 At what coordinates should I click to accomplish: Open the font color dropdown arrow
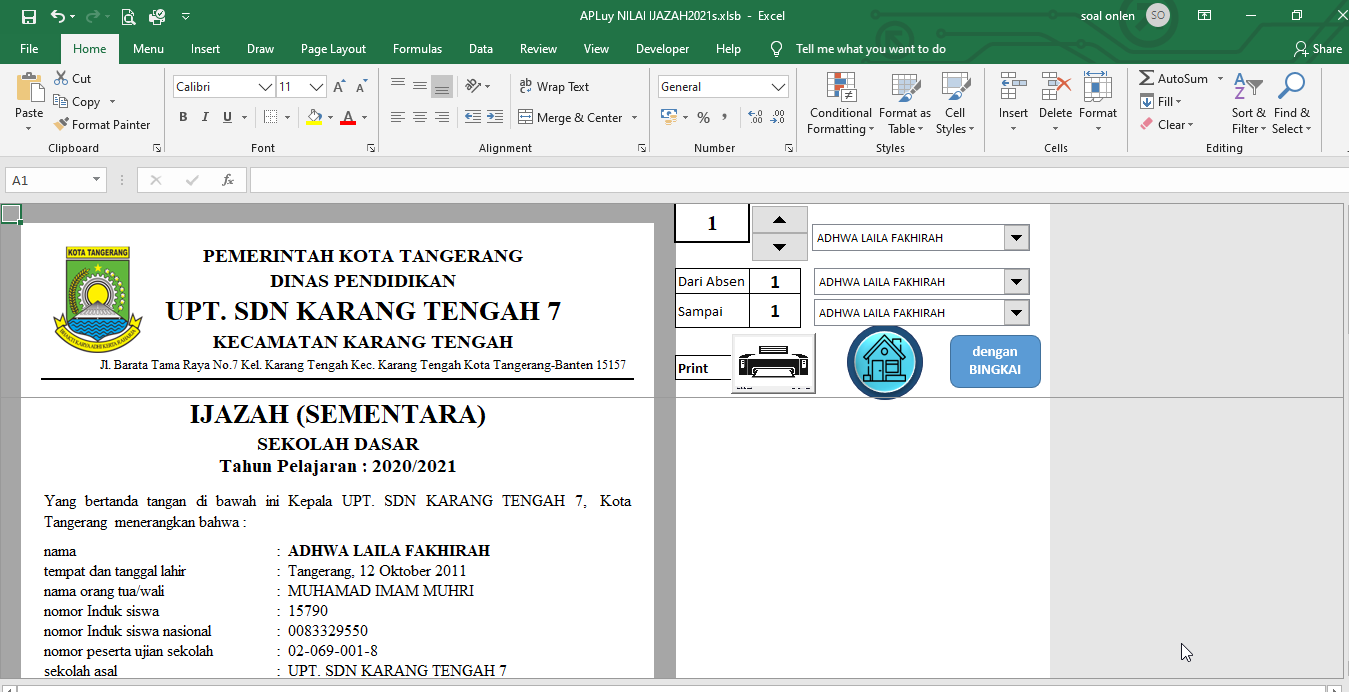(x=364, y=117)
